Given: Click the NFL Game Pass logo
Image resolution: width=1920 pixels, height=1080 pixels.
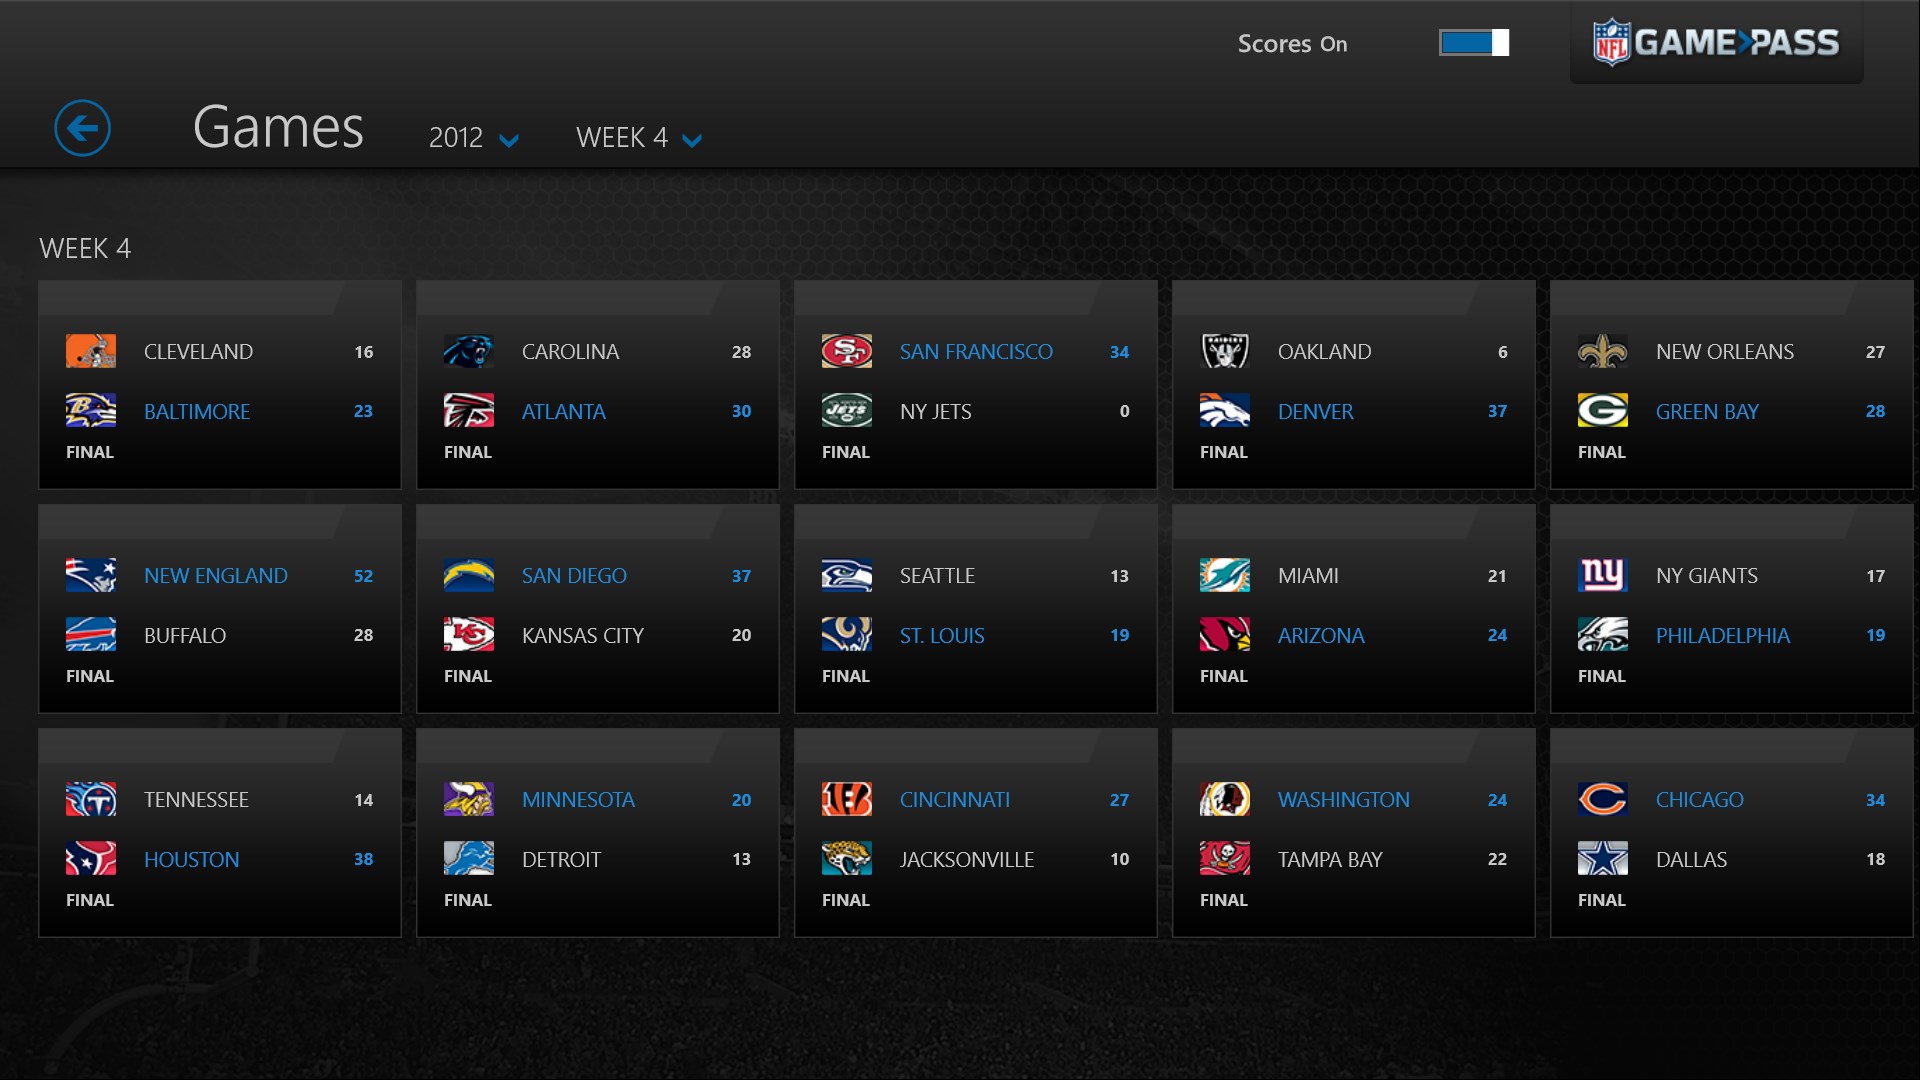Looking at the screenshot, I should point(1716,43).
